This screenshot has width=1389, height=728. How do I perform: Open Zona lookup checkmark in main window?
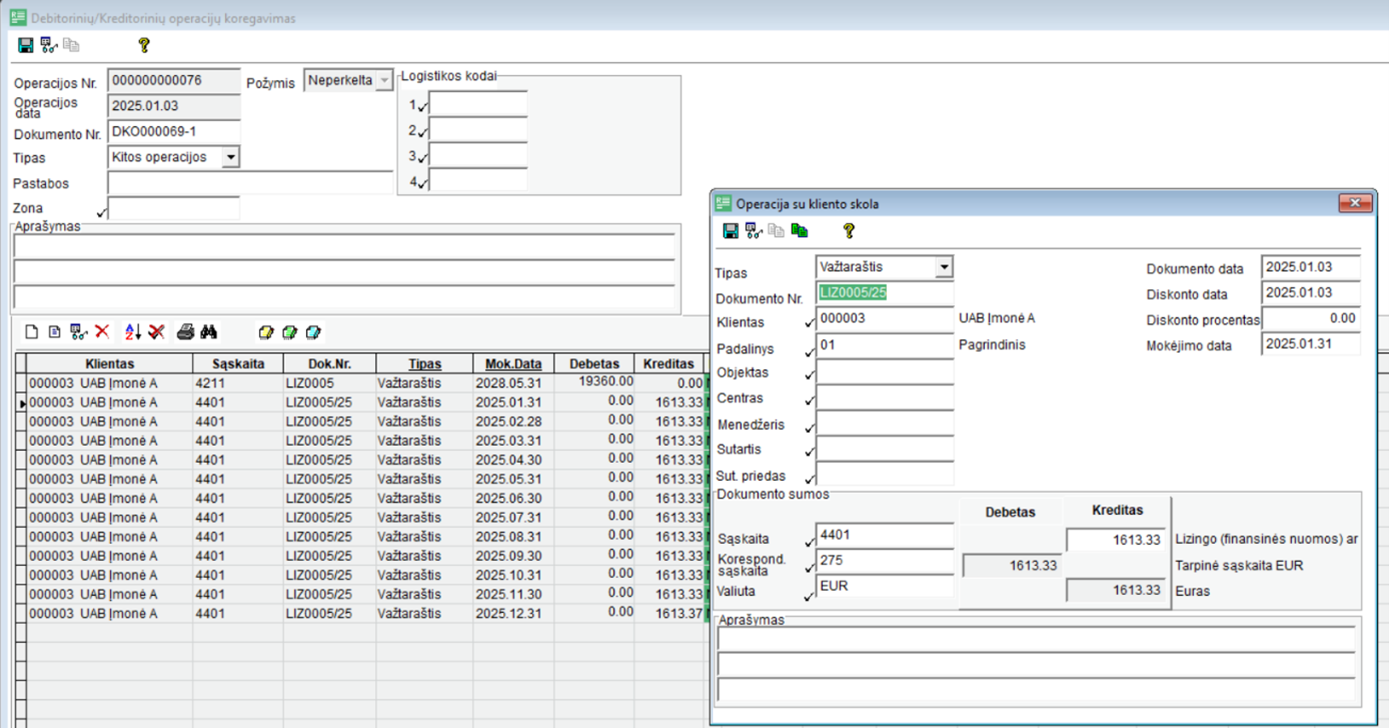pos(101,212)
